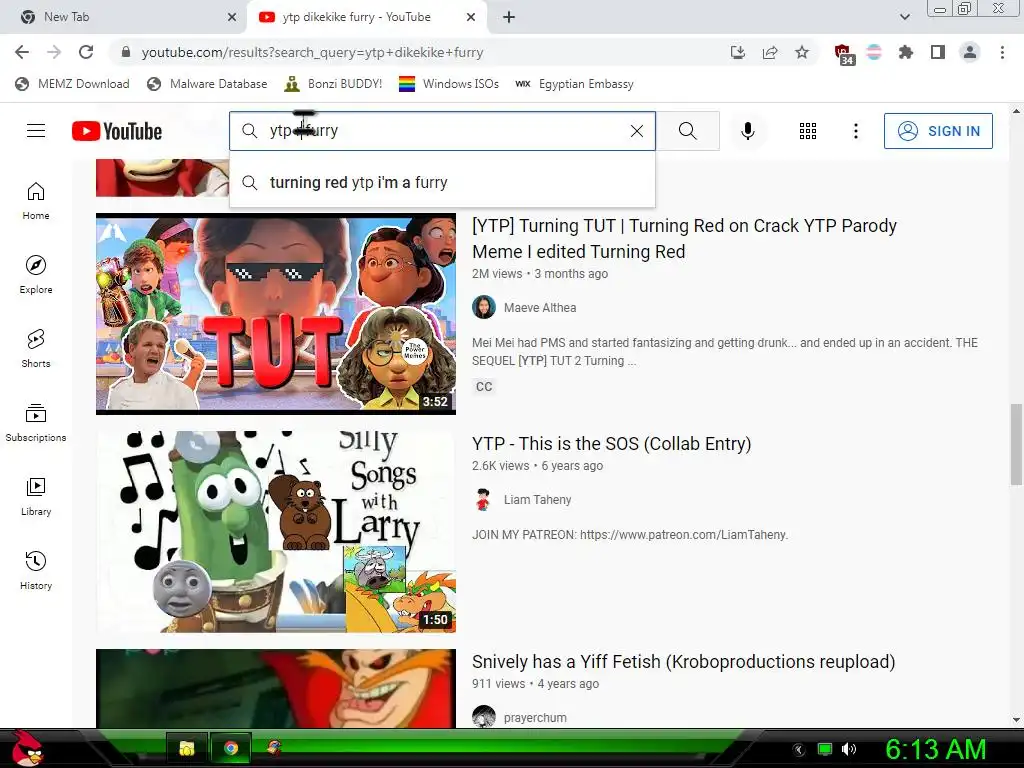Screen dimensions: 1024x768
Task: Clear the search box with X
Action: point(637,131)
